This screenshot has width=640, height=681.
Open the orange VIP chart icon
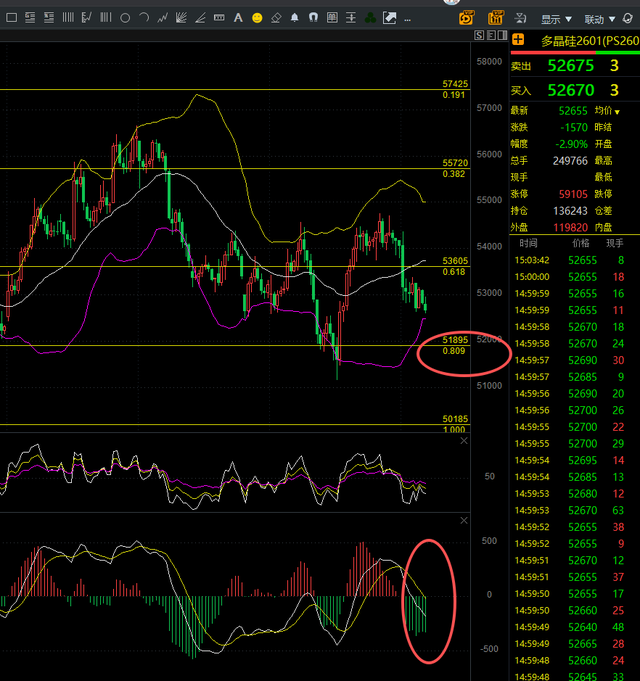click(495, 18)
